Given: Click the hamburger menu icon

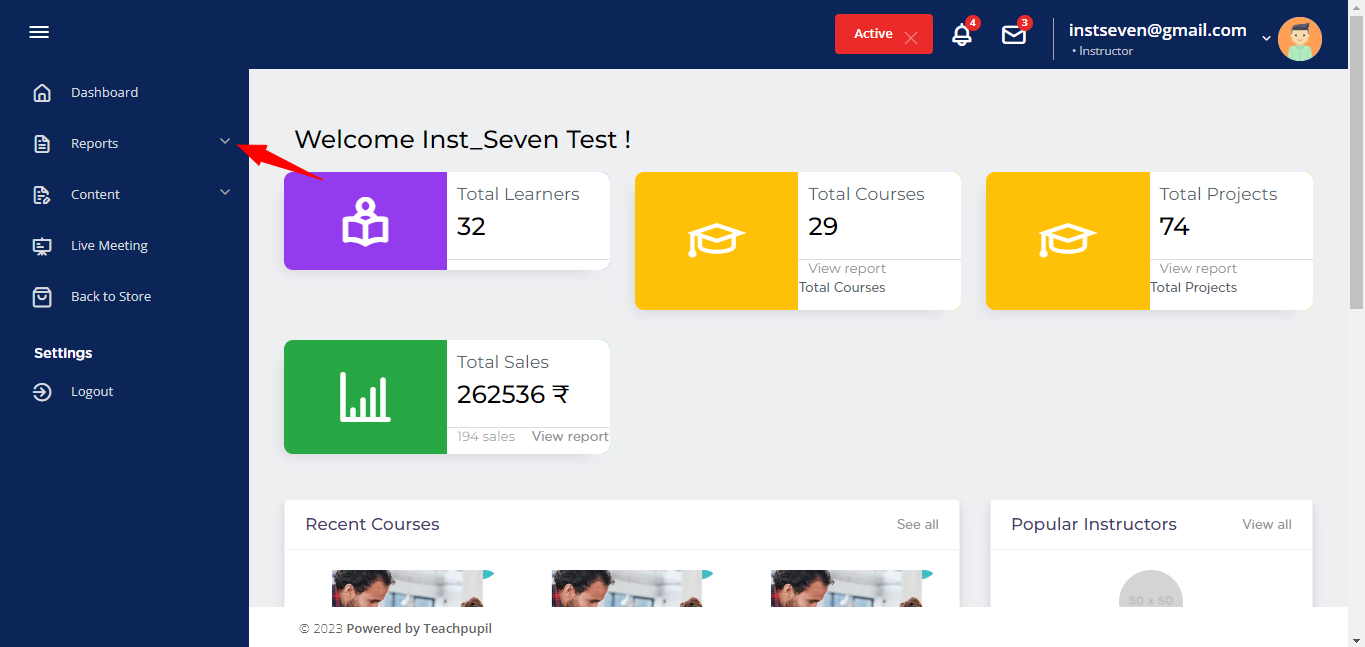Looking at the screenshot, I should pyautogui.click(x=39, y=33).
